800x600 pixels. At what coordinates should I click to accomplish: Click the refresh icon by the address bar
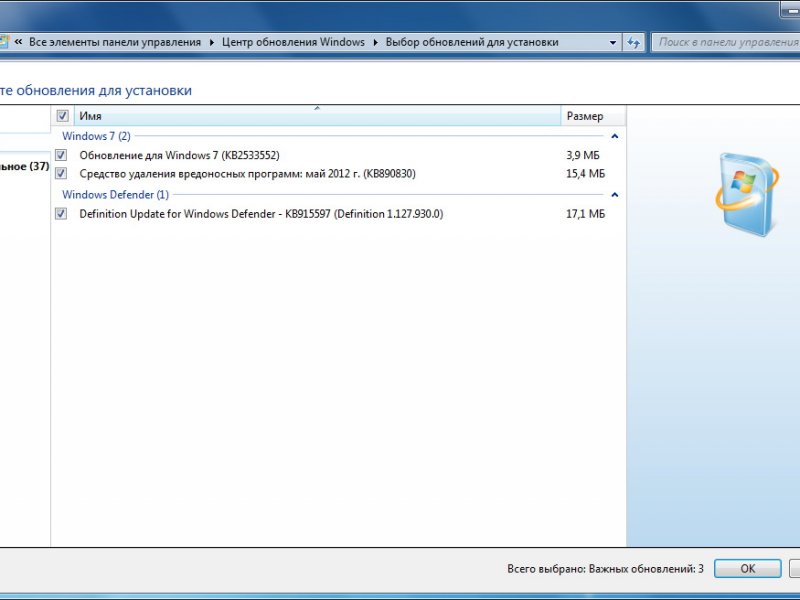(634, 42)
